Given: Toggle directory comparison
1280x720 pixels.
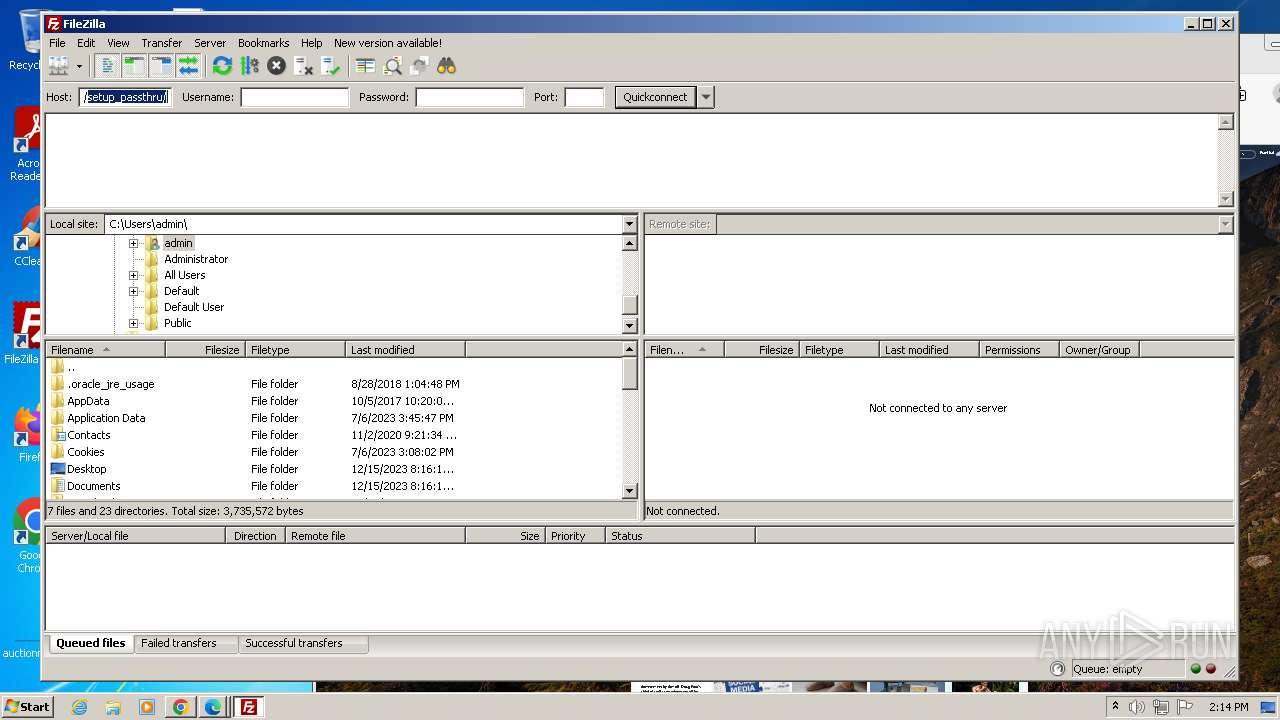Looking at the screenshot, I should 392,66.
